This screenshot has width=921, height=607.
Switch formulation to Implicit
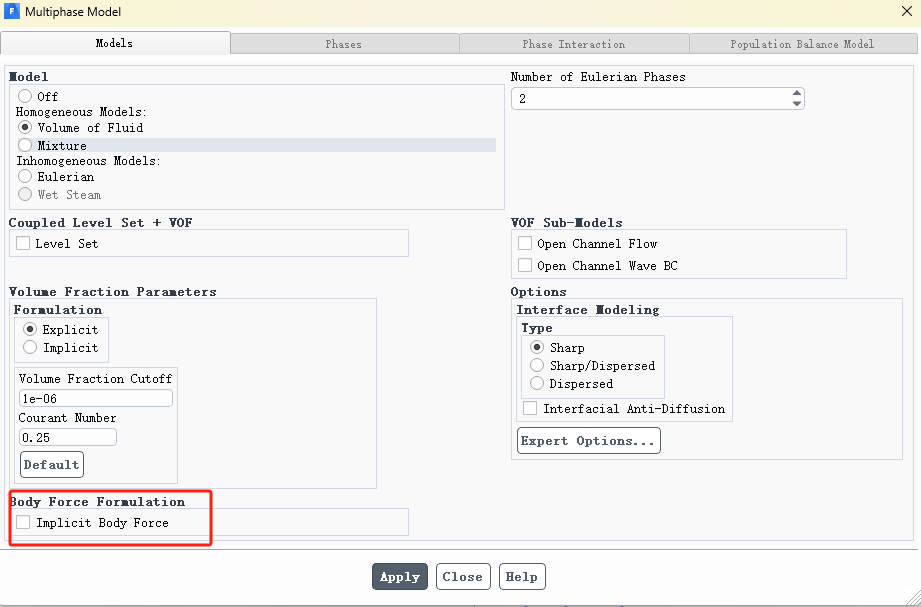[x=30, y=348]
